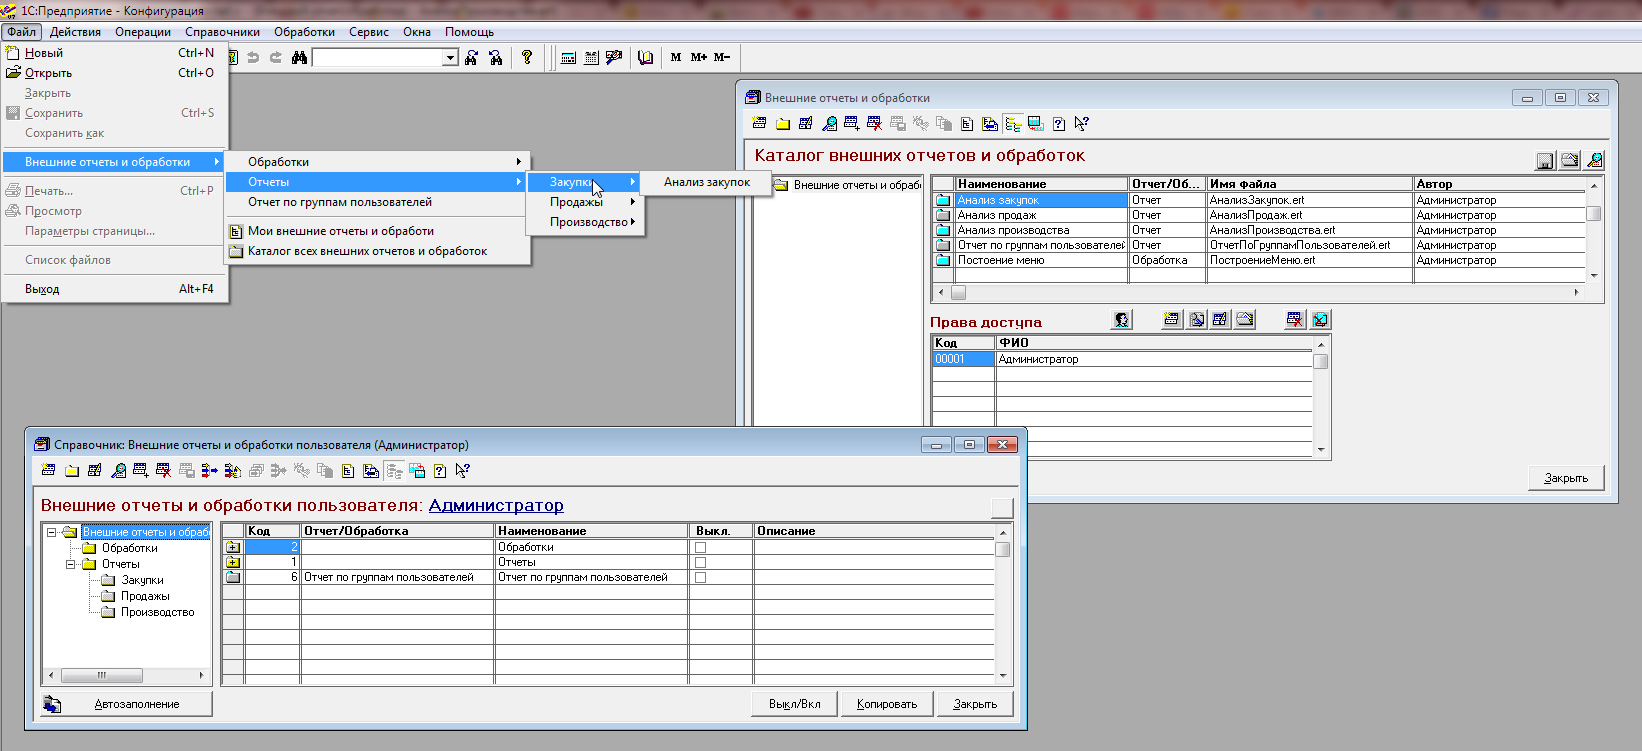Click the Выкл/Вкл button
This screenshot has height=751, width=1642.
(x=794, y=704)
